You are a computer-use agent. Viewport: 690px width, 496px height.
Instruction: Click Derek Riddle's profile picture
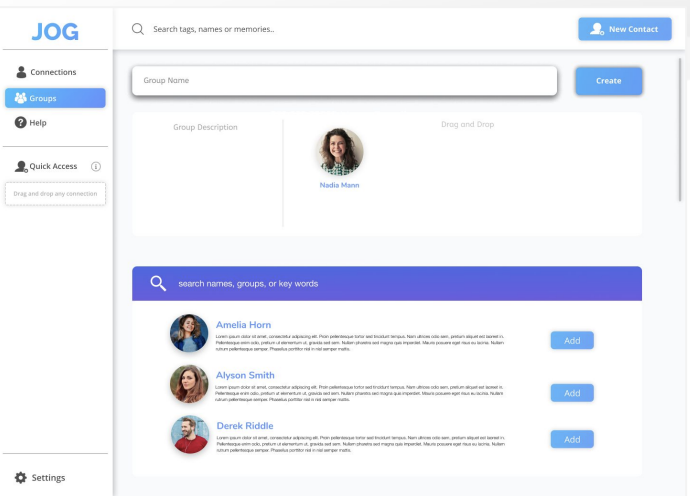[x=189, y=435]
